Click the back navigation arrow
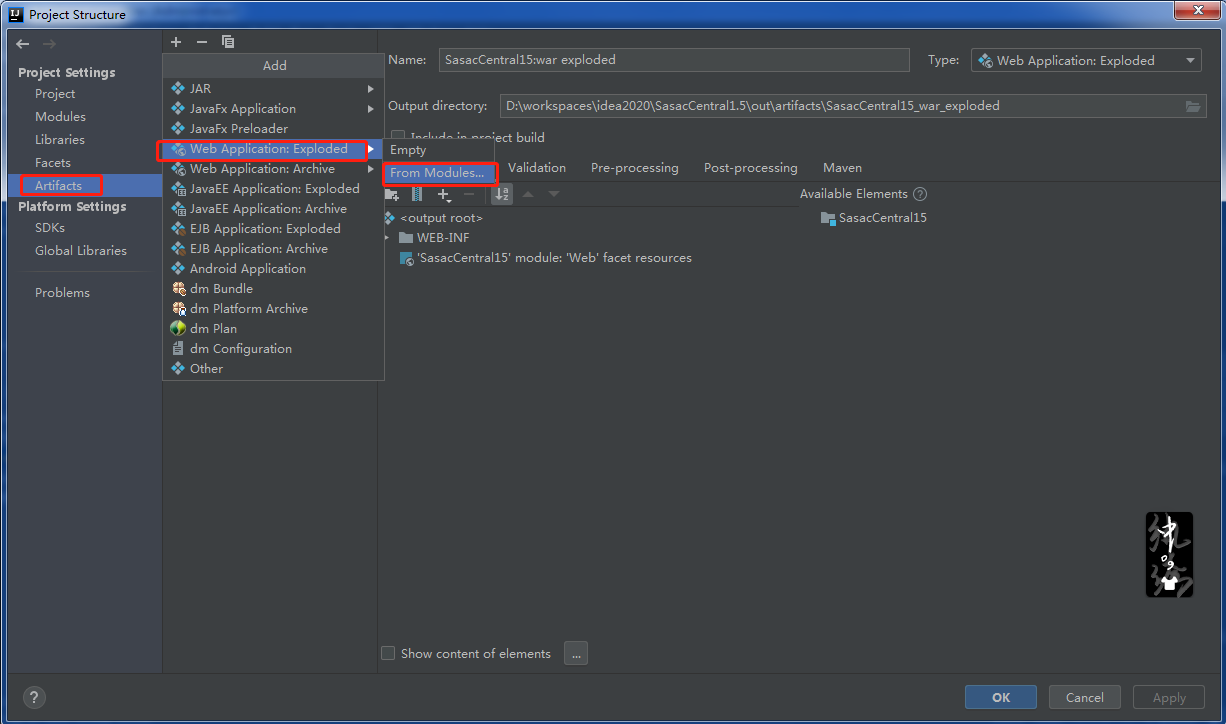The height and width of the screenshot is (724, 1226). click(23, 44)
